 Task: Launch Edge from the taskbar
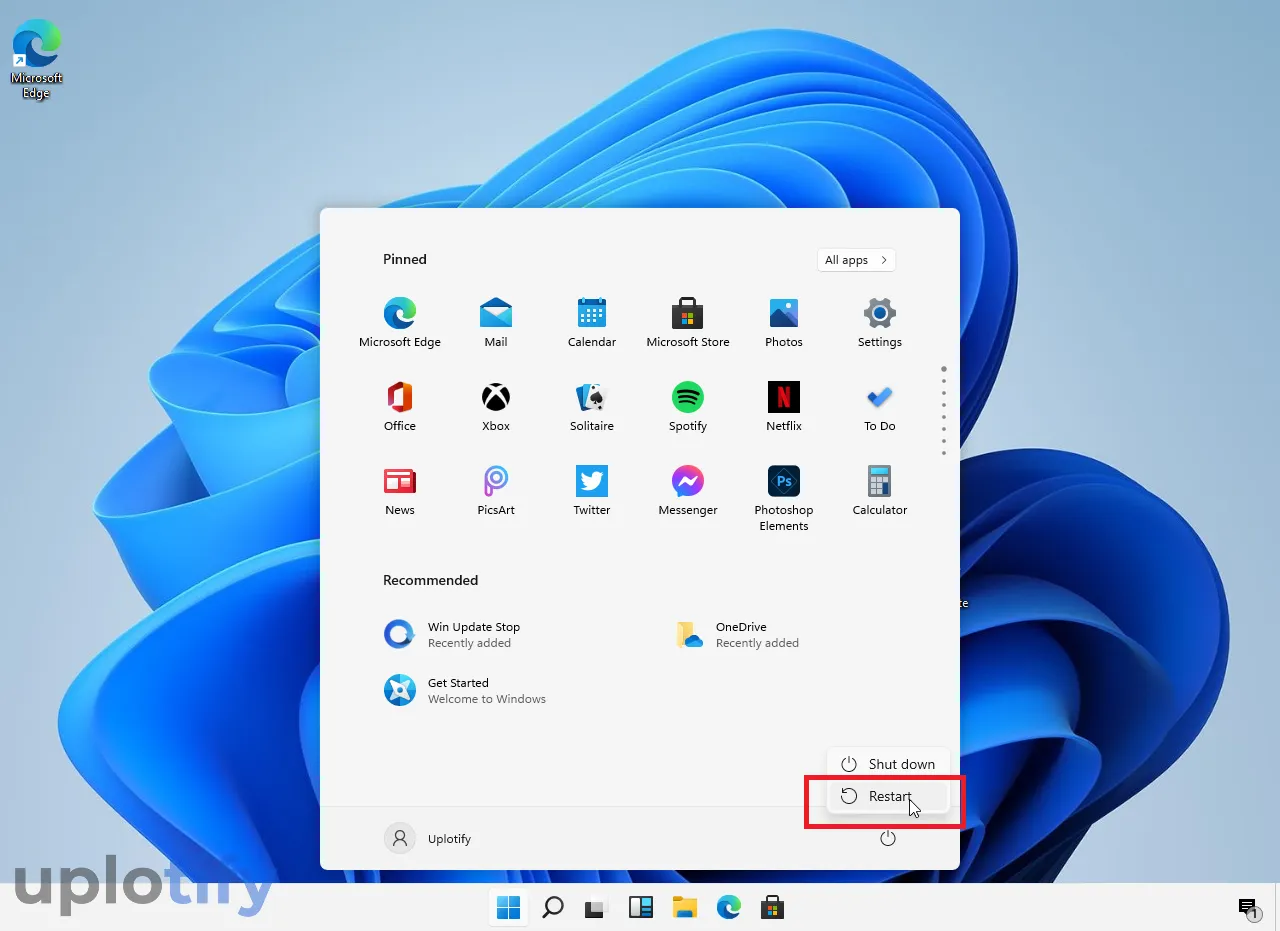[x=729, y=908]
